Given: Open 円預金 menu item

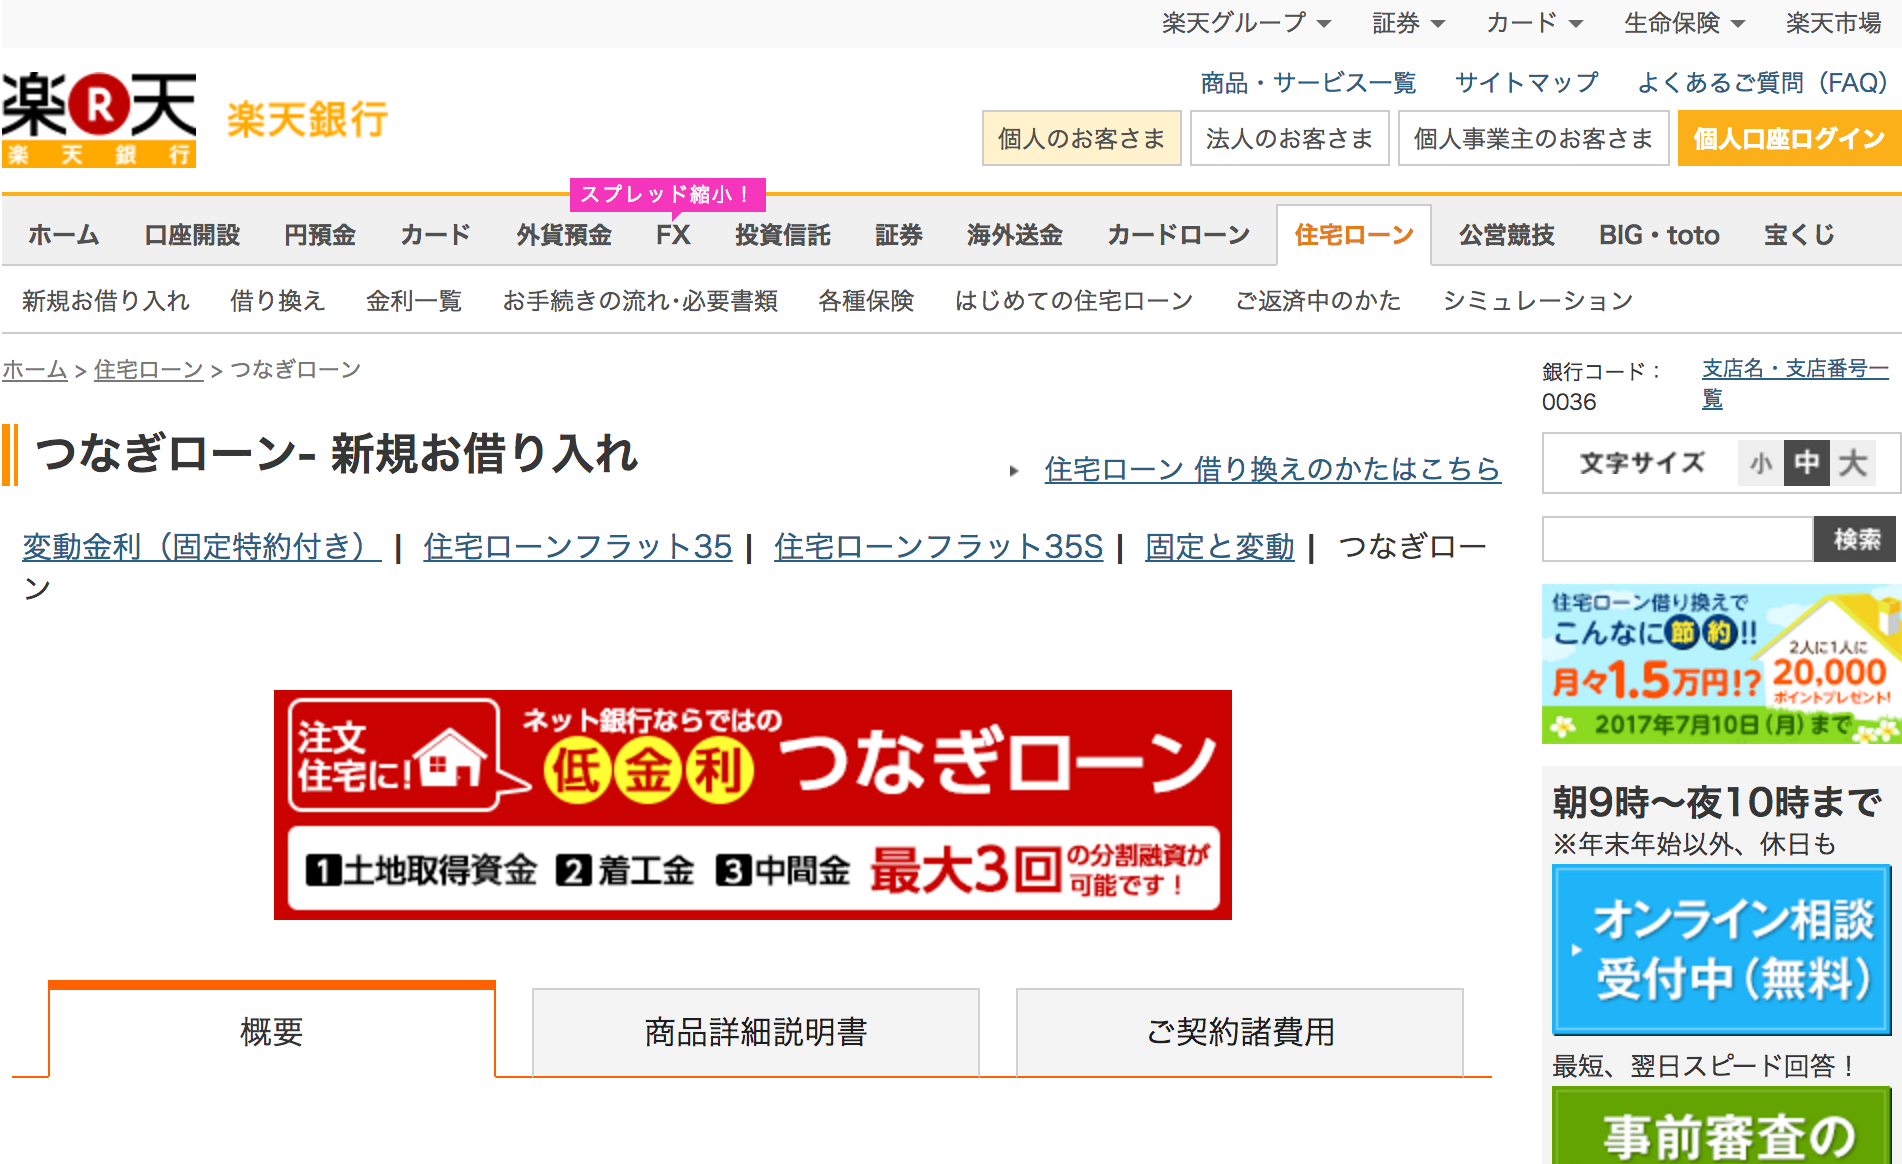Looking at the screenshot, I should [320, 235].
